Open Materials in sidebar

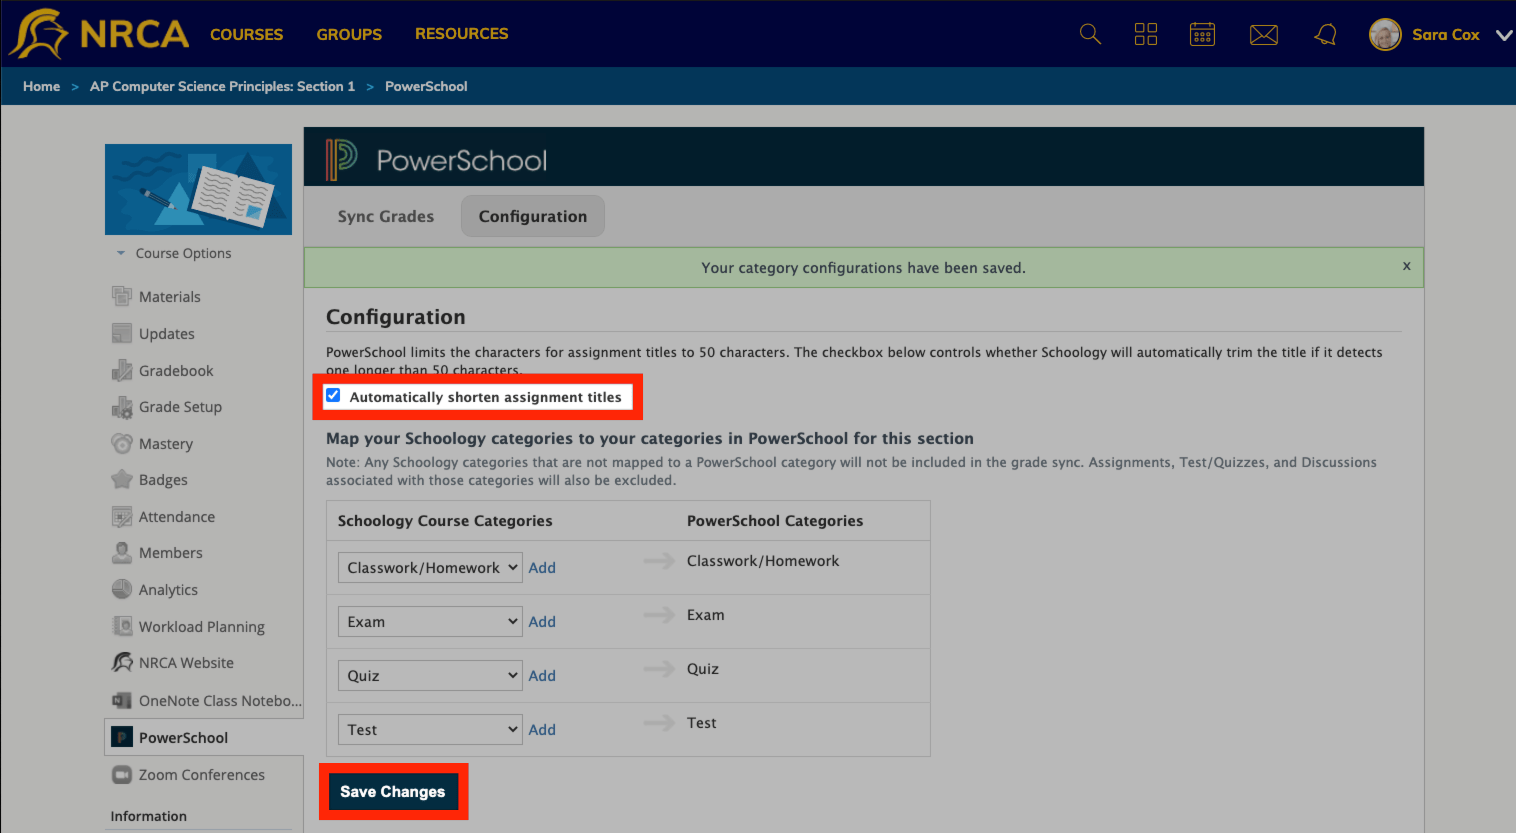(170, 296)
